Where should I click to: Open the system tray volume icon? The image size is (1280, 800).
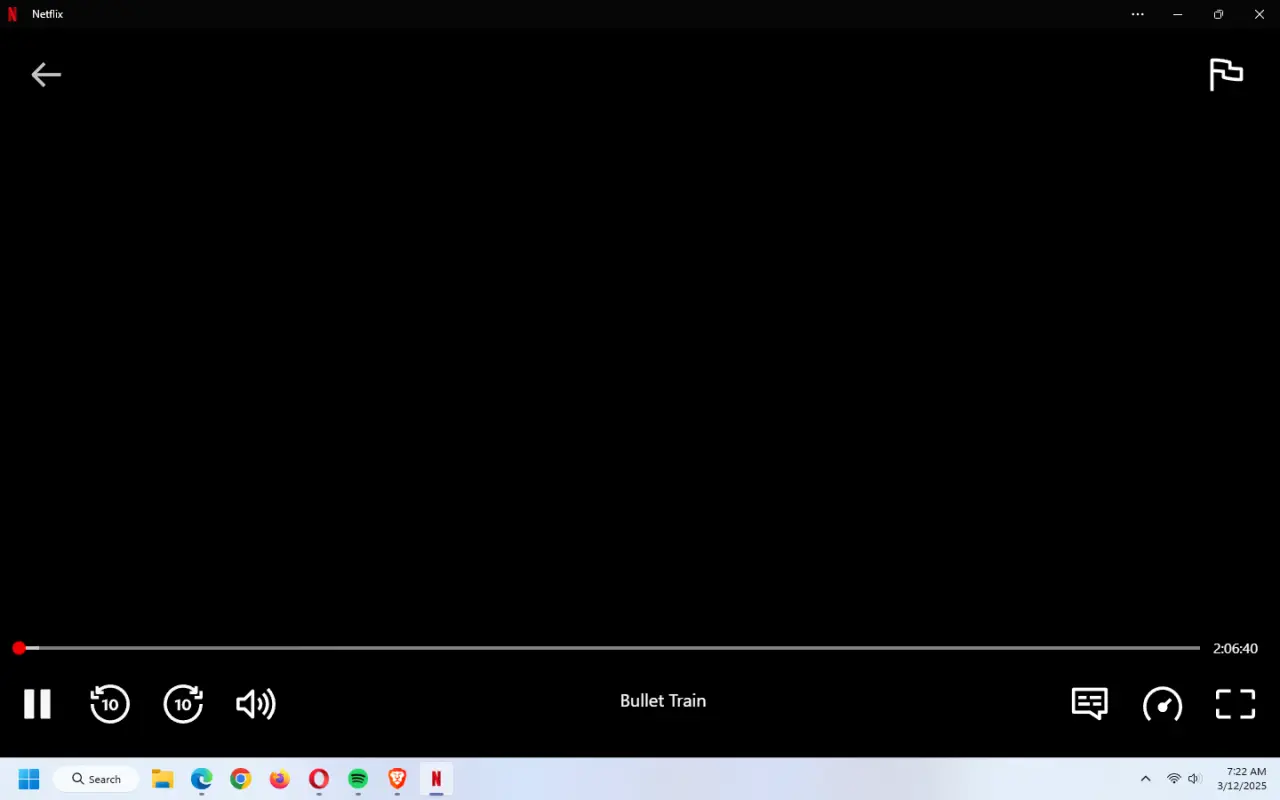[x=1194, y=779]
